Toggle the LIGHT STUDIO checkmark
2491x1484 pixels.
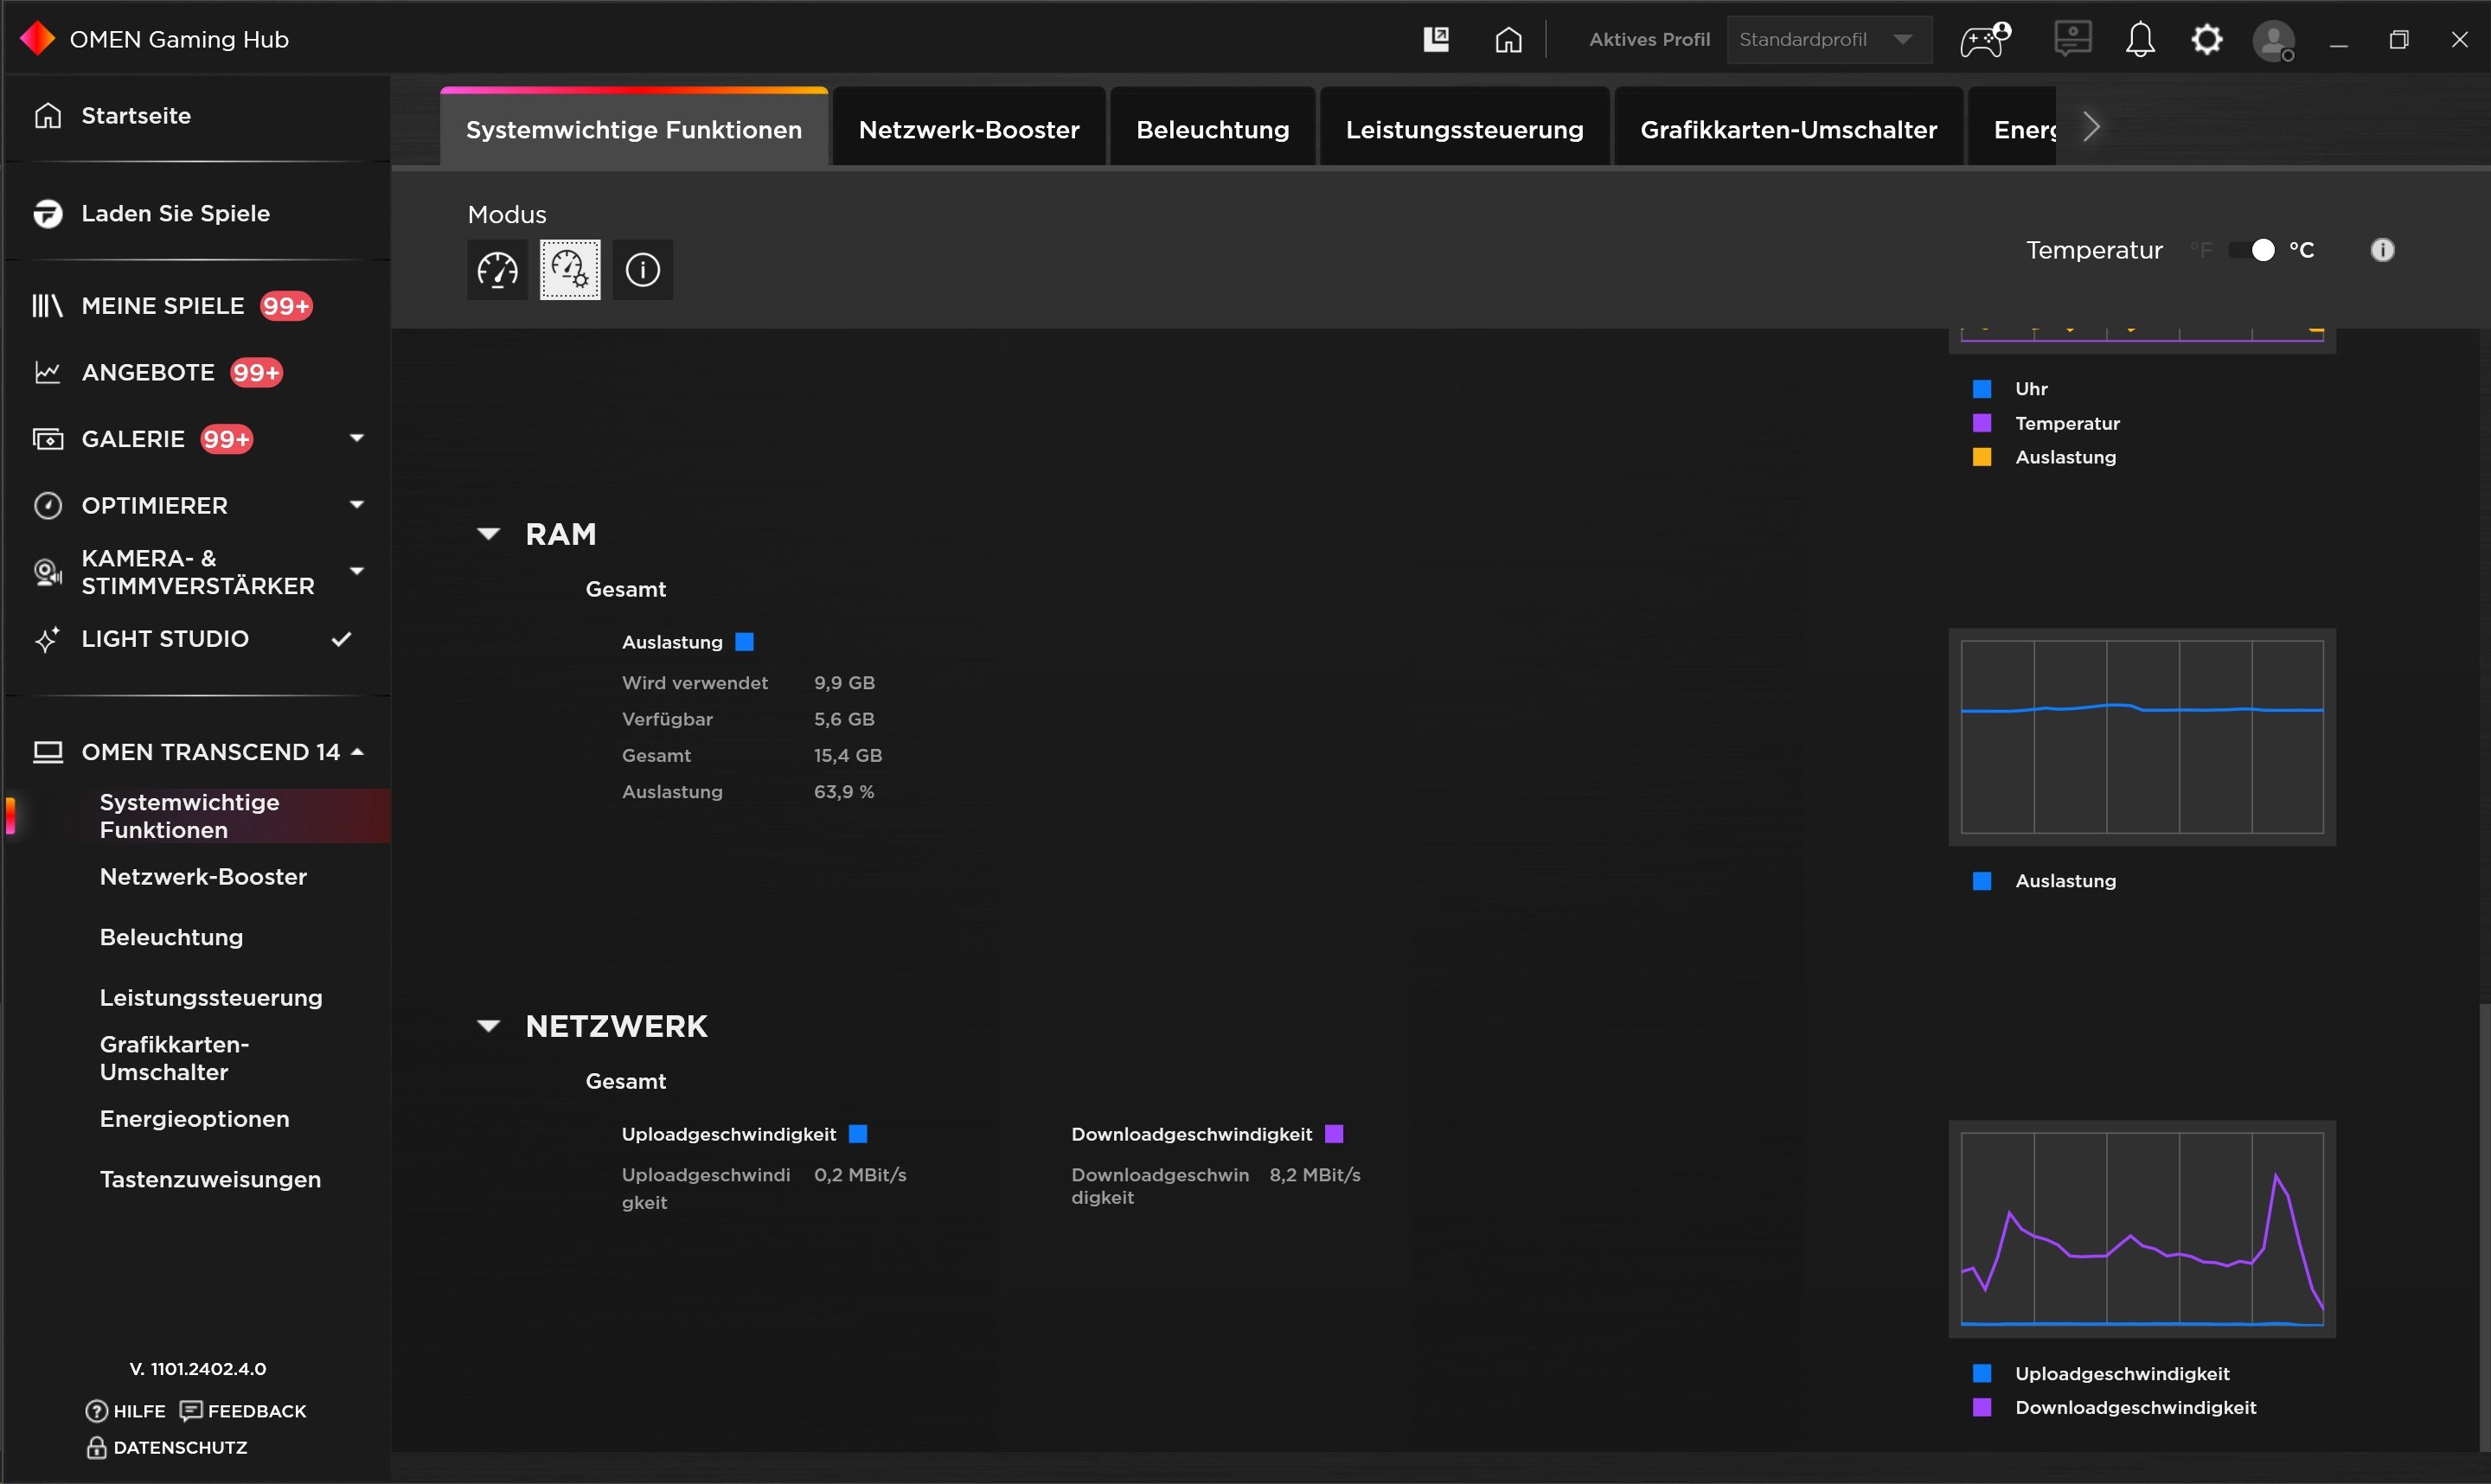click(342, 639)
